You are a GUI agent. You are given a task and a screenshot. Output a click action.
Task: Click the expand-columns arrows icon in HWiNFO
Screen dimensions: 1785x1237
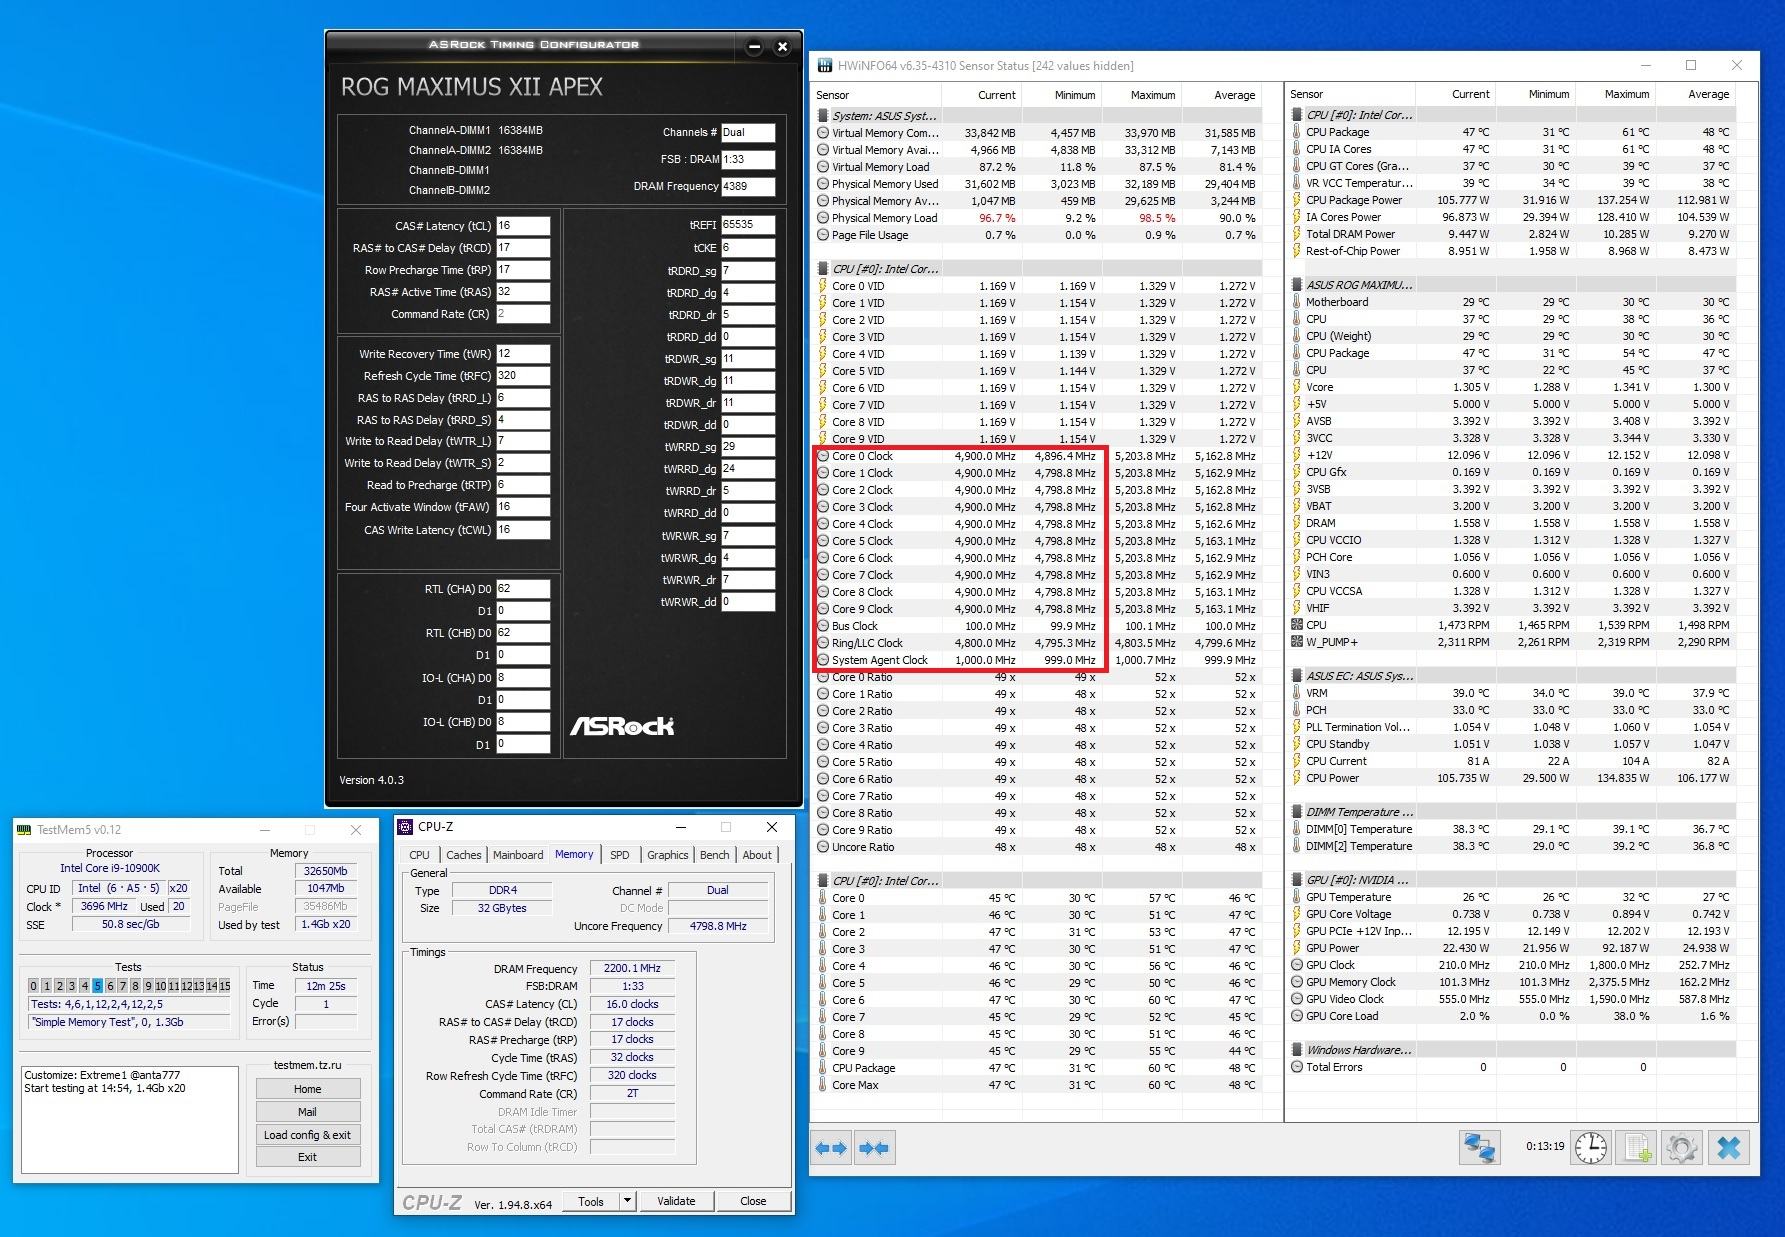point(831,1148)
